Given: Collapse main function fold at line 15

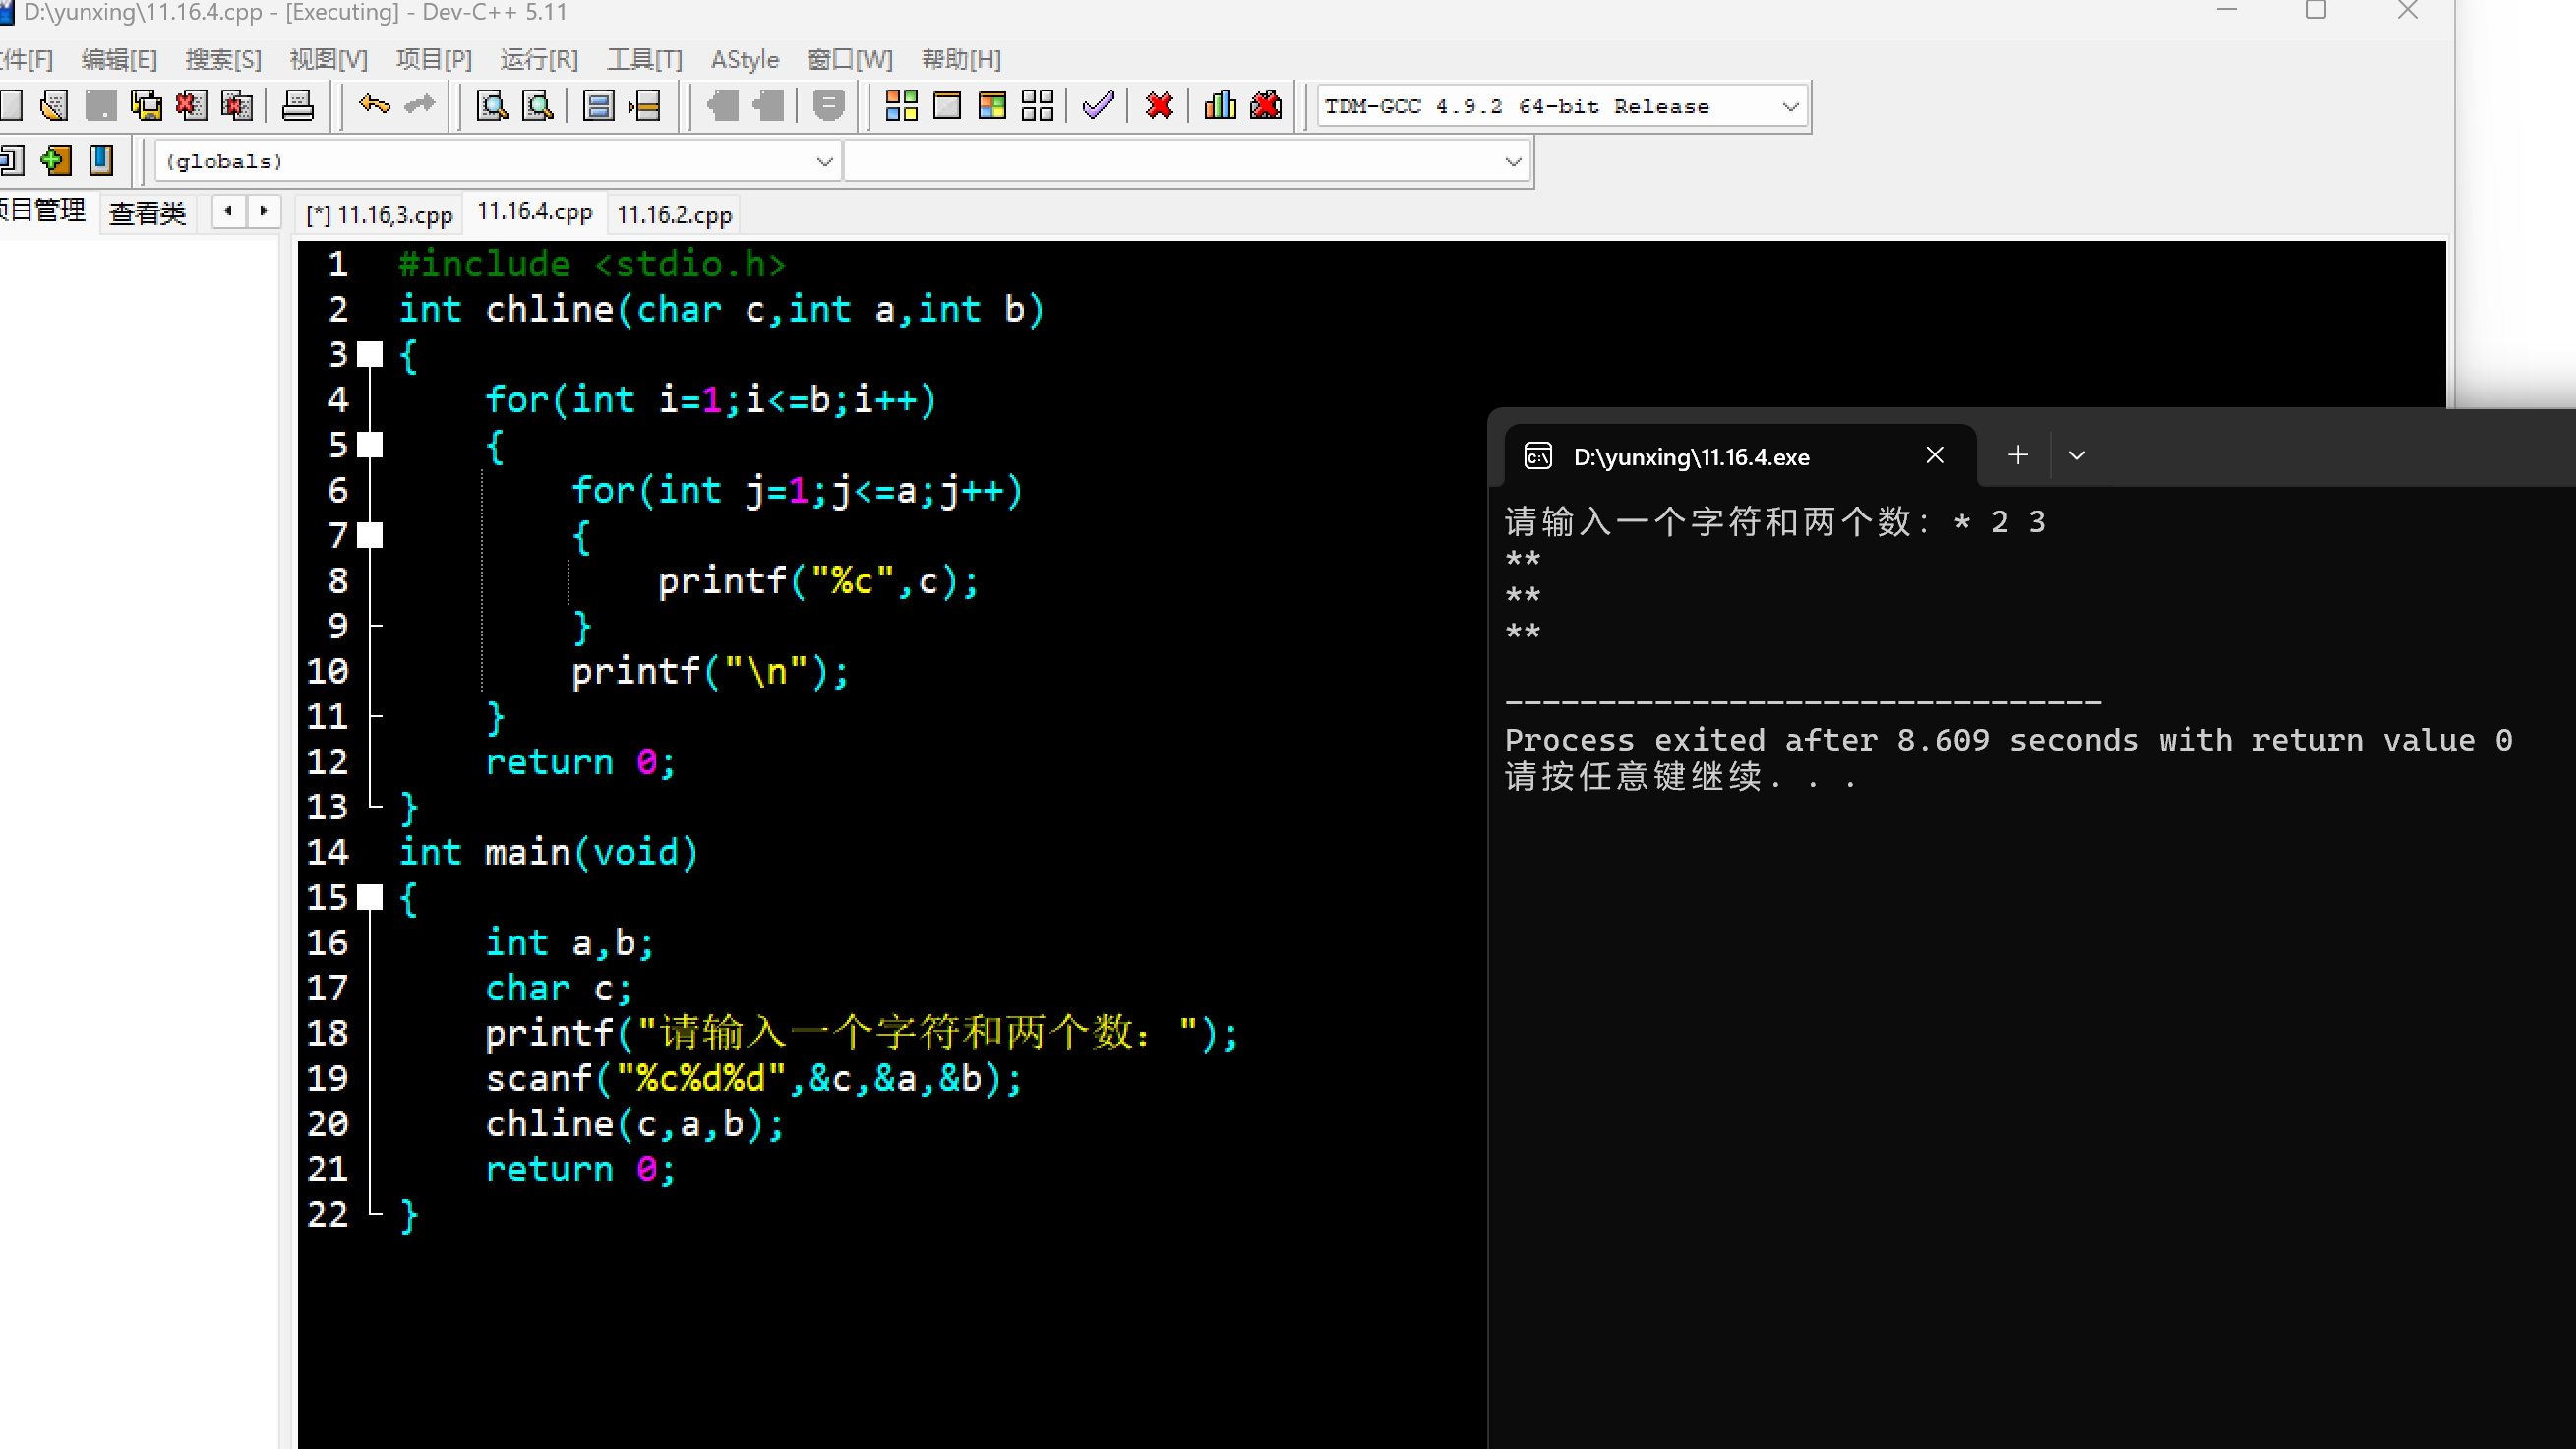Looking at the screenshot, I should point(370,897).
